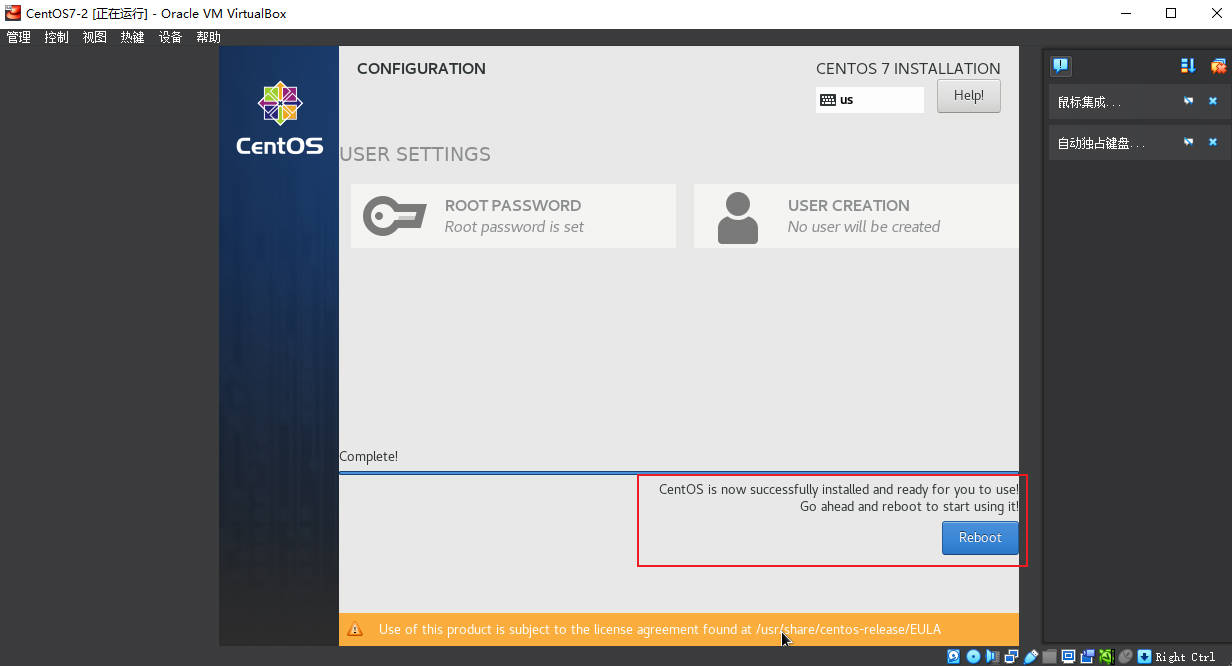This screenshot has height=666, width=1232.
Task: Click the USB devices status icon
Action: click(x=1031, y=656)
